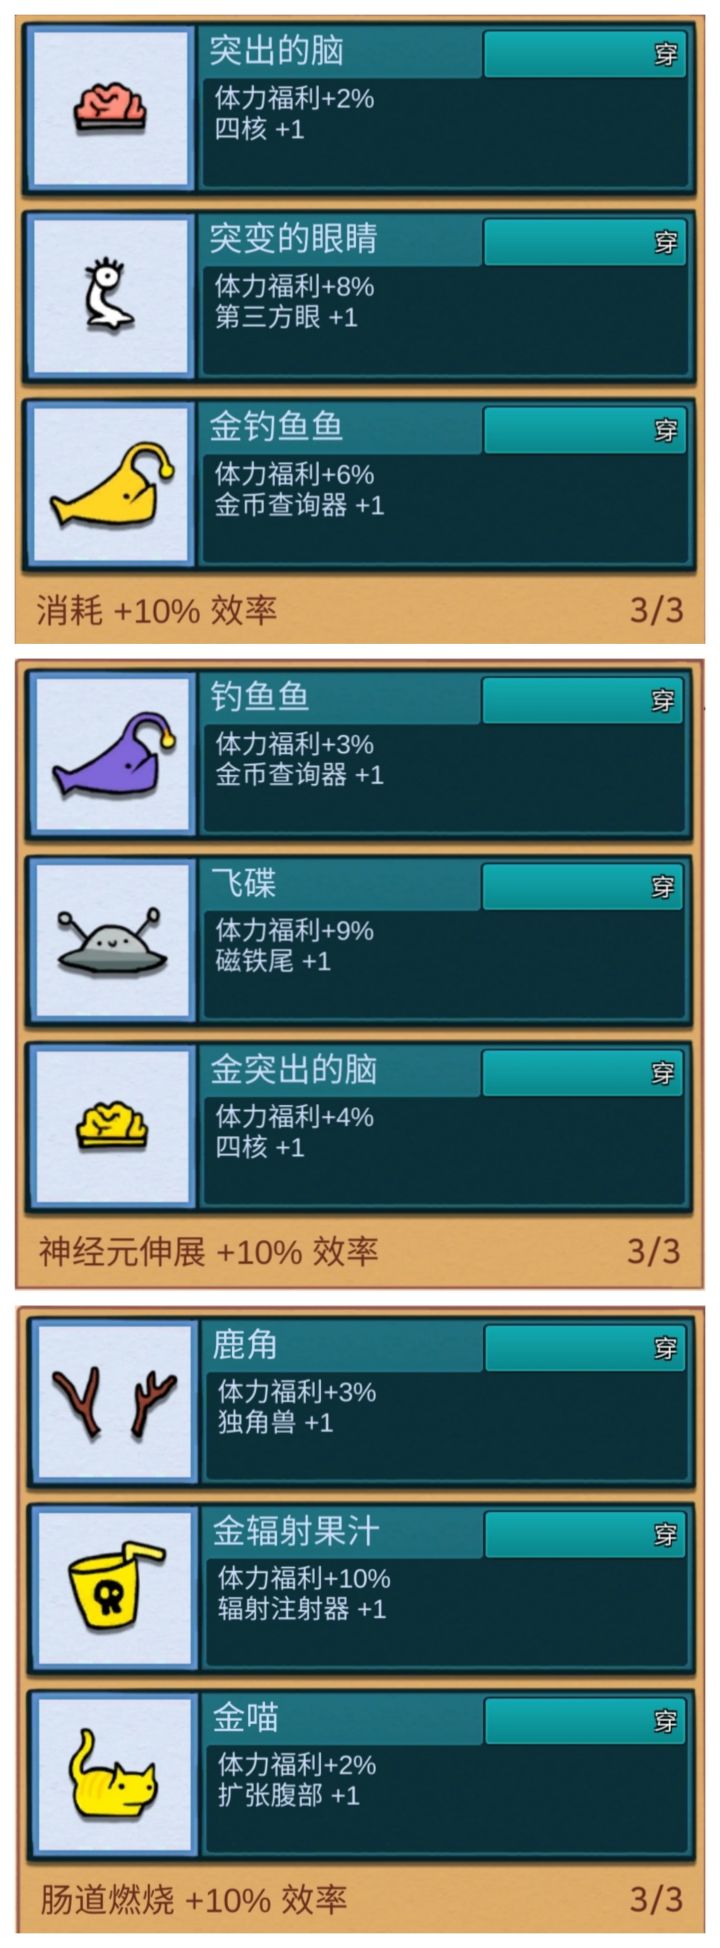Equip 突变的眼睛 with its 穿 button
Screen dimensions: 720x1948
click(585, 242)
